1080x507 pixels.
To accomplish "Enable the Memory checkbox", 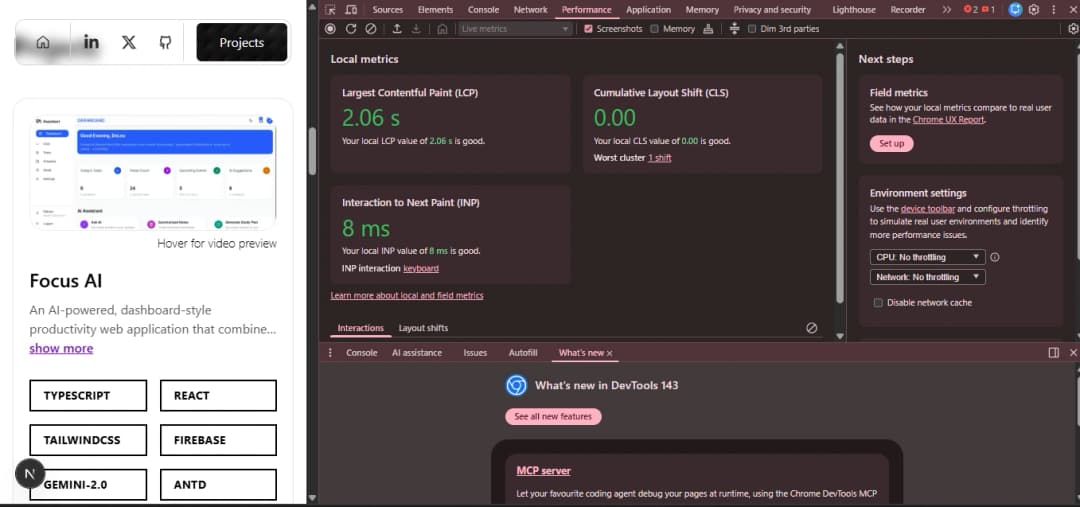I will (x=655, y=29).
